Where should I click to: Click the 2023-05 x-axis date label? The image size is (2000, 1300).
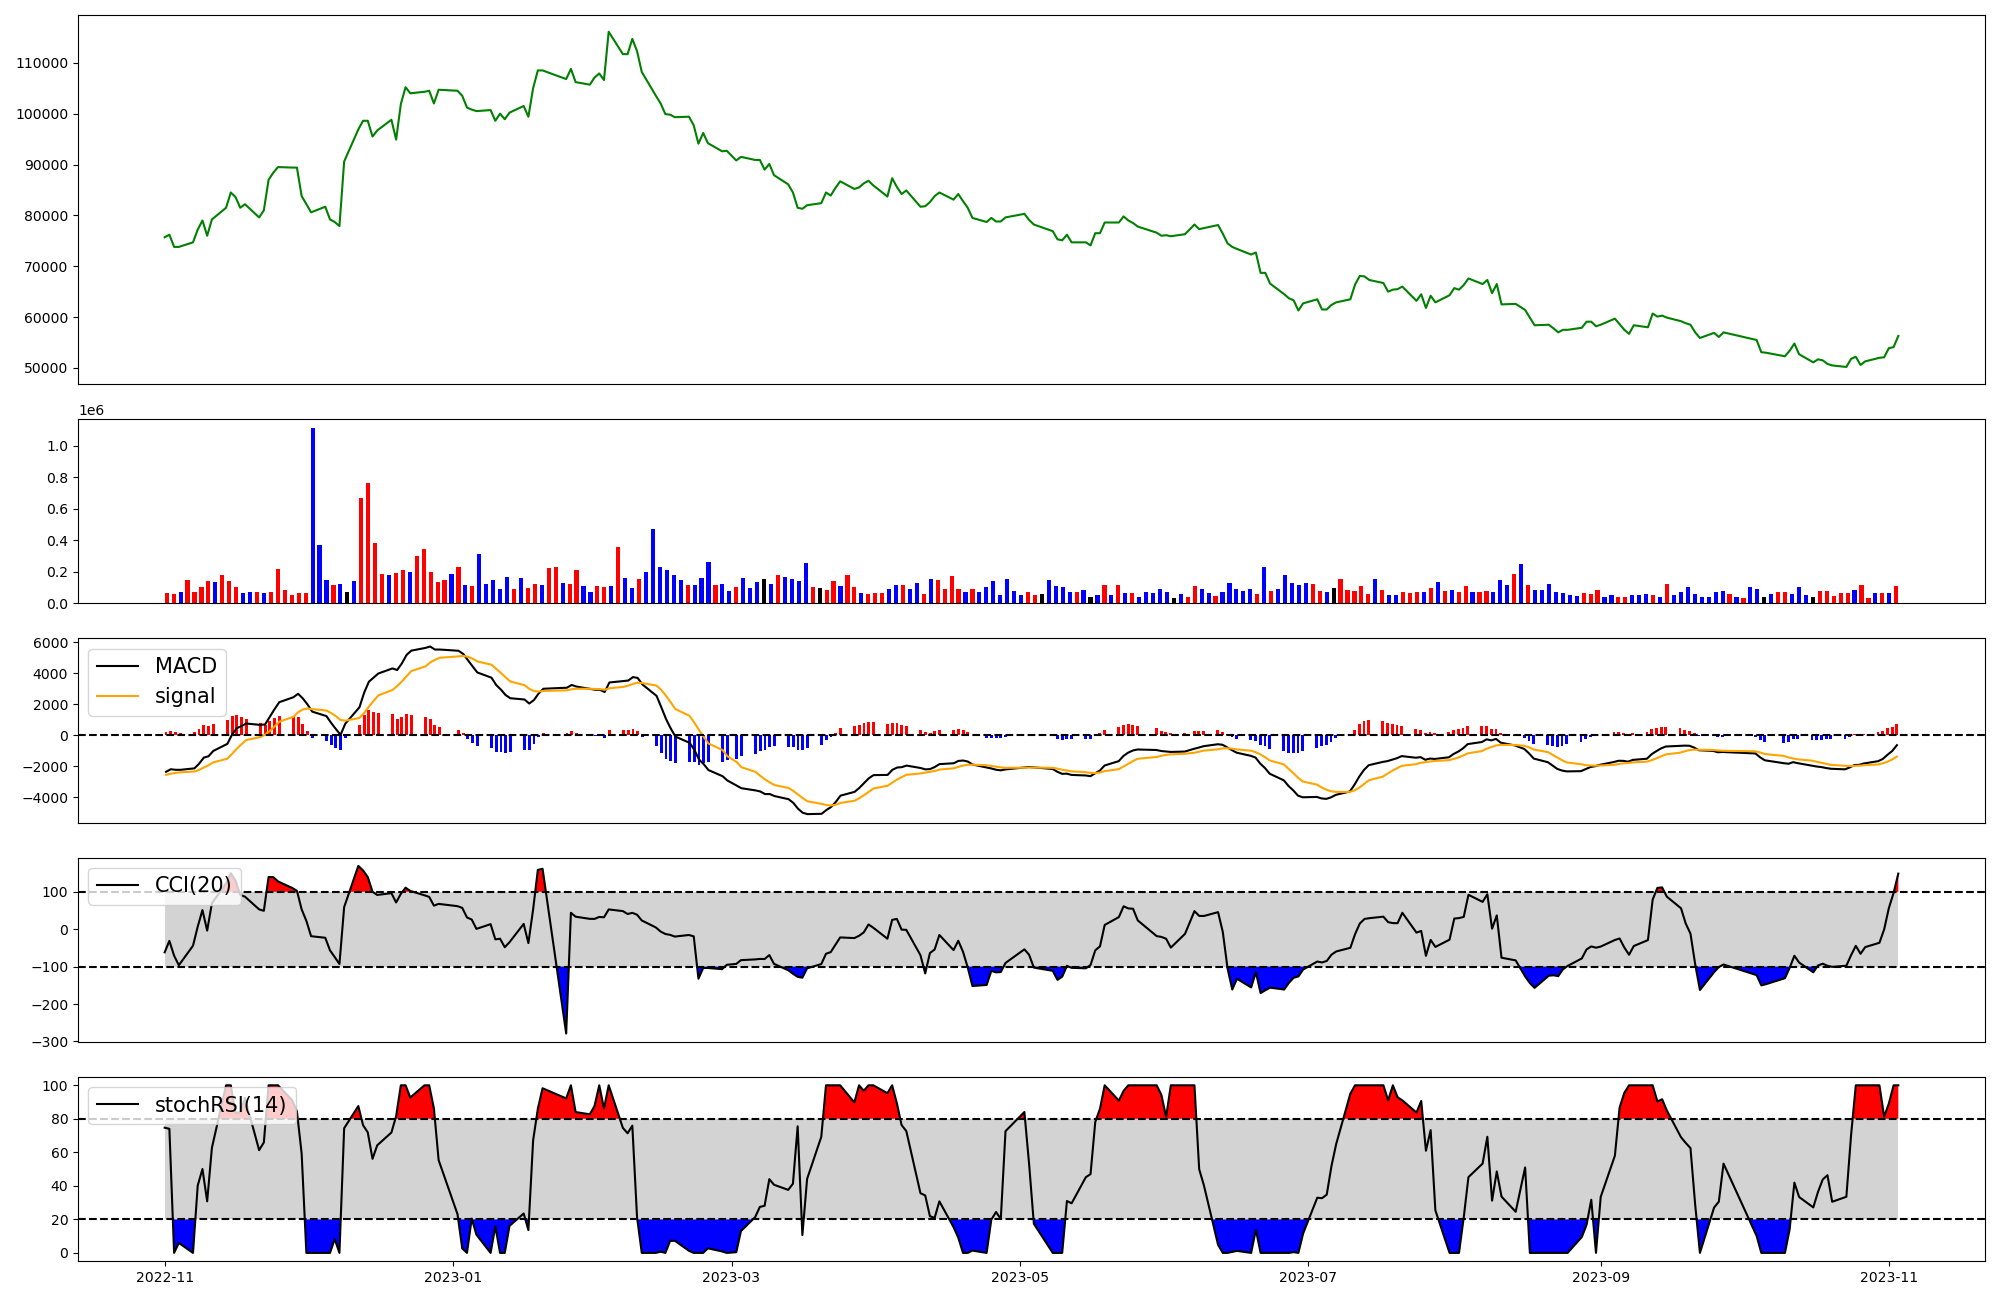pos(1020,1277)
